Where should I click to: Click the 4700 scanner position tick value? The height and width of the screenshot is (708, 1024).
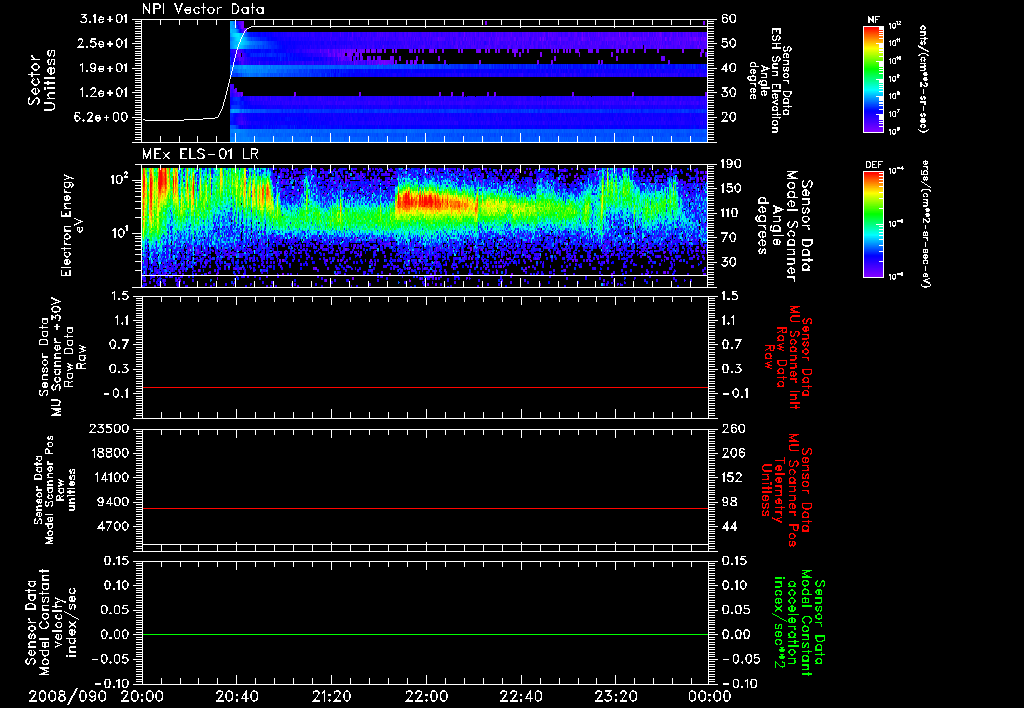pyautogui.click(x=112, y=526)
